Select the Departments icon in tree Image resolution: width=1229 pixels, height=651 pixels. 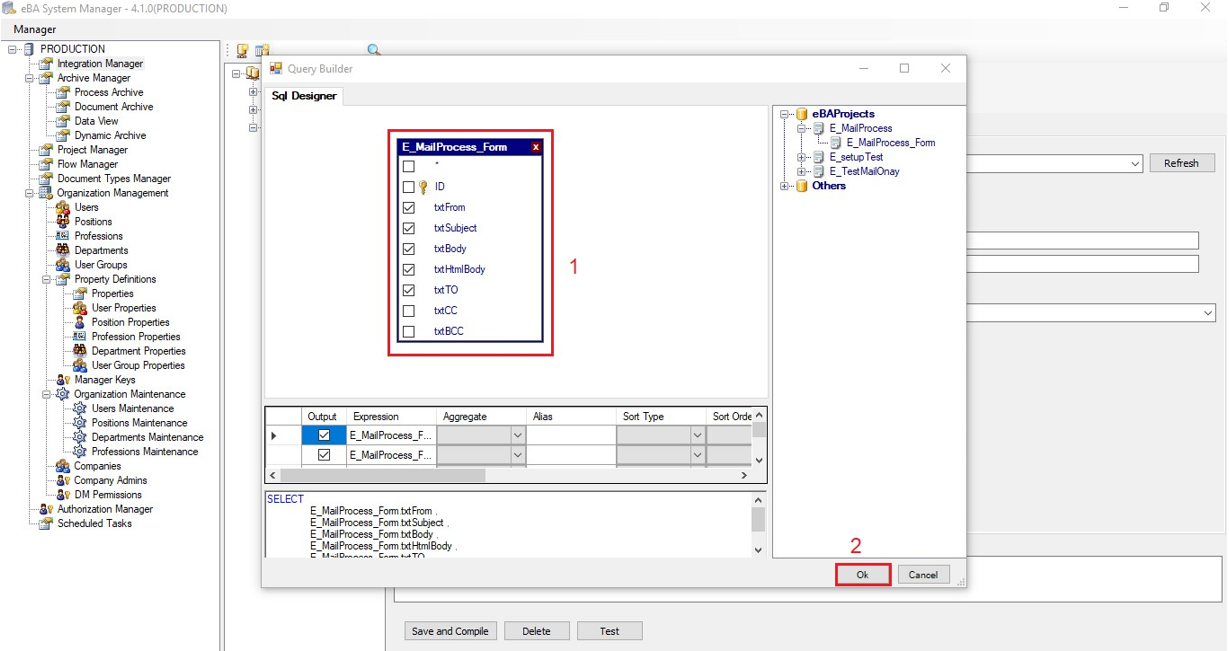point(63,250)
